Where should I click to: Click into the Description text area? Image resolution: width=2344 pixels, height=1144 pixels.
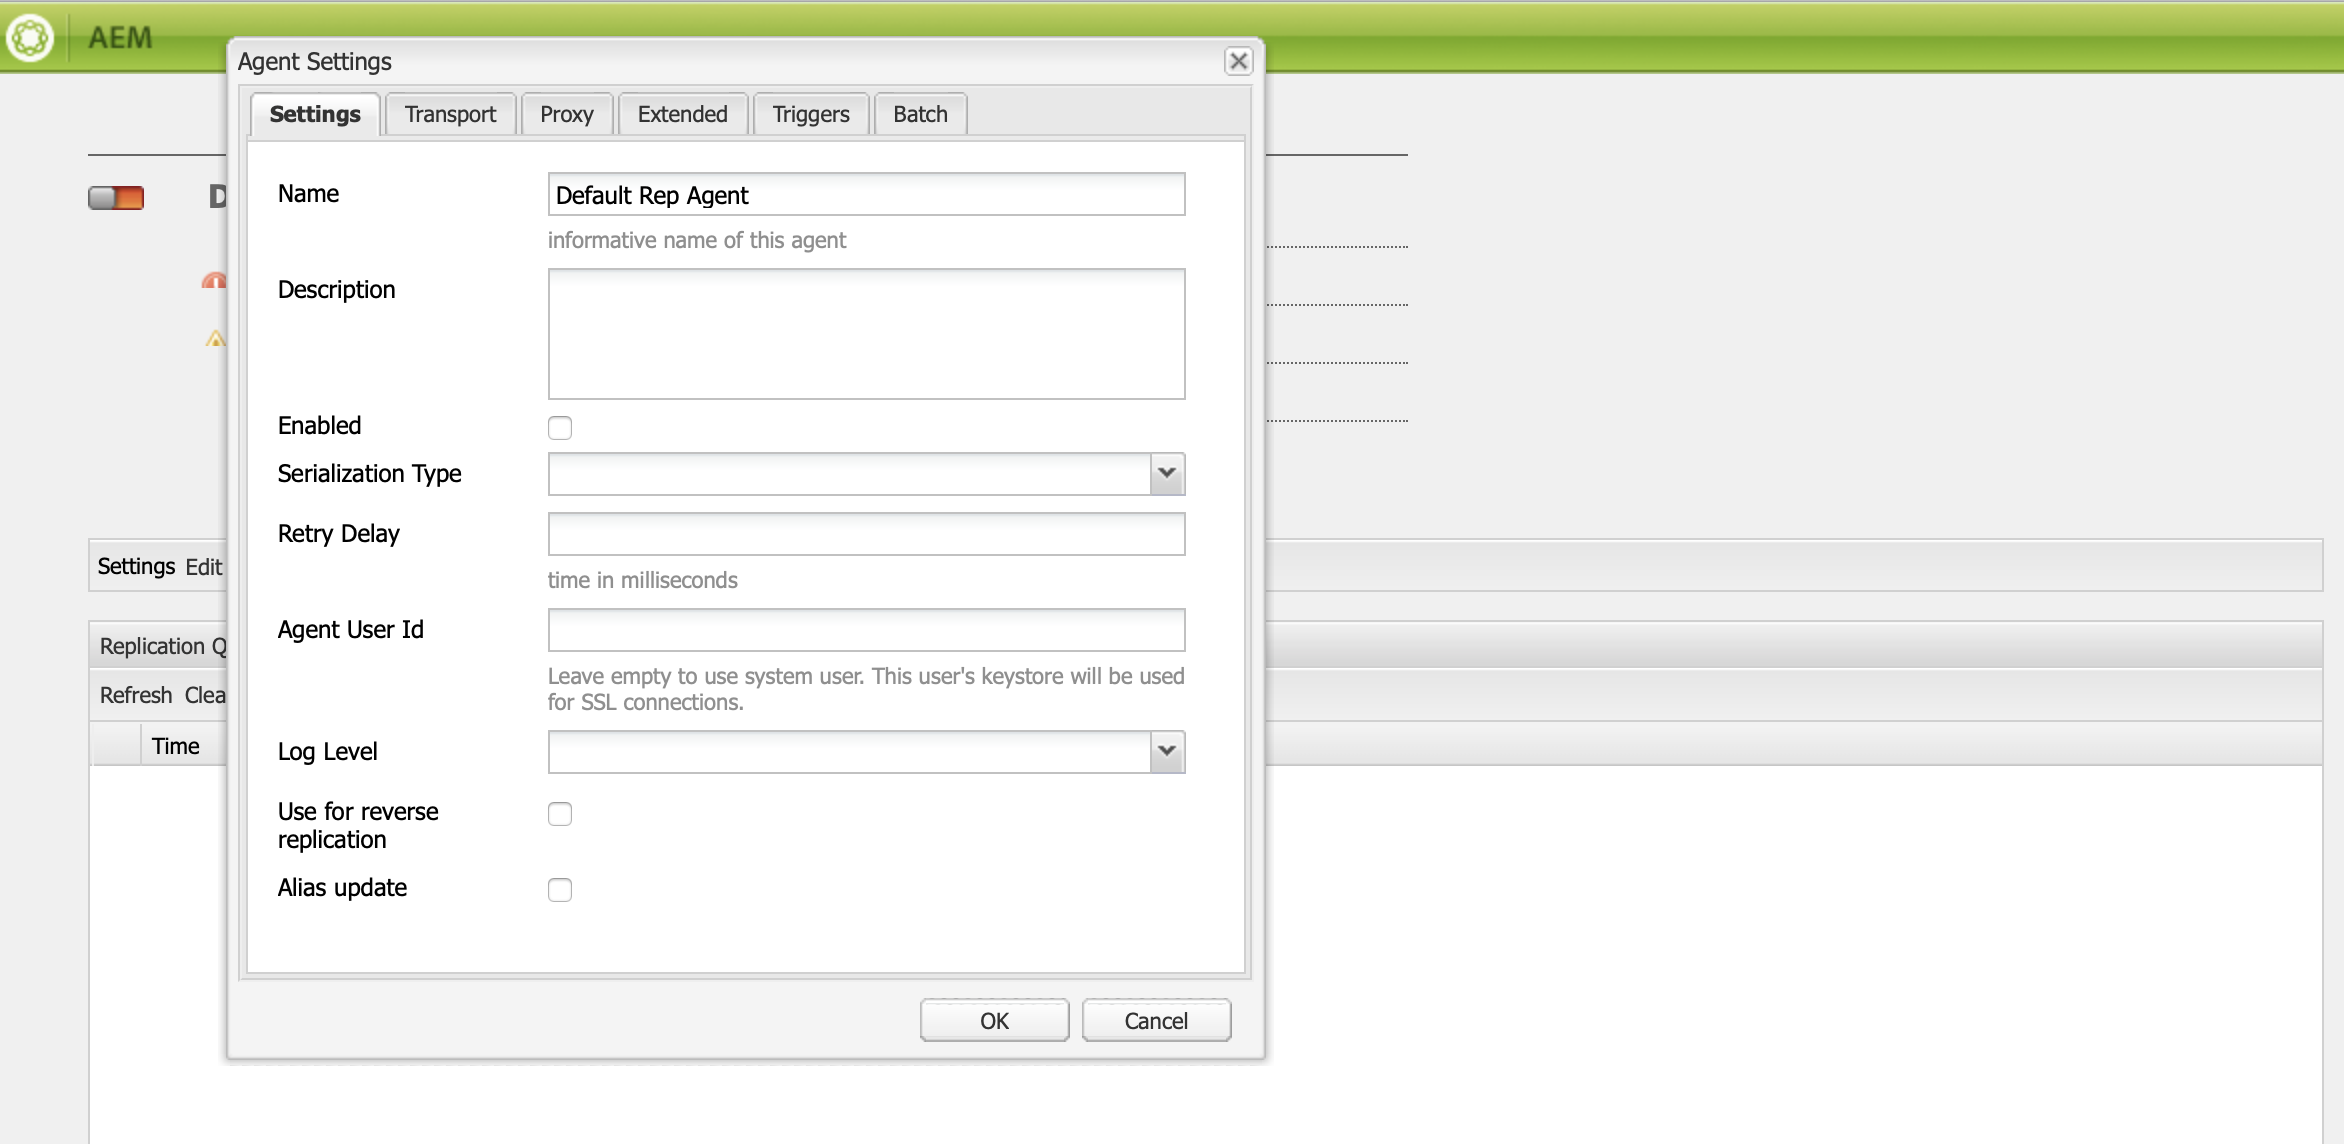(x=866, y=334)
